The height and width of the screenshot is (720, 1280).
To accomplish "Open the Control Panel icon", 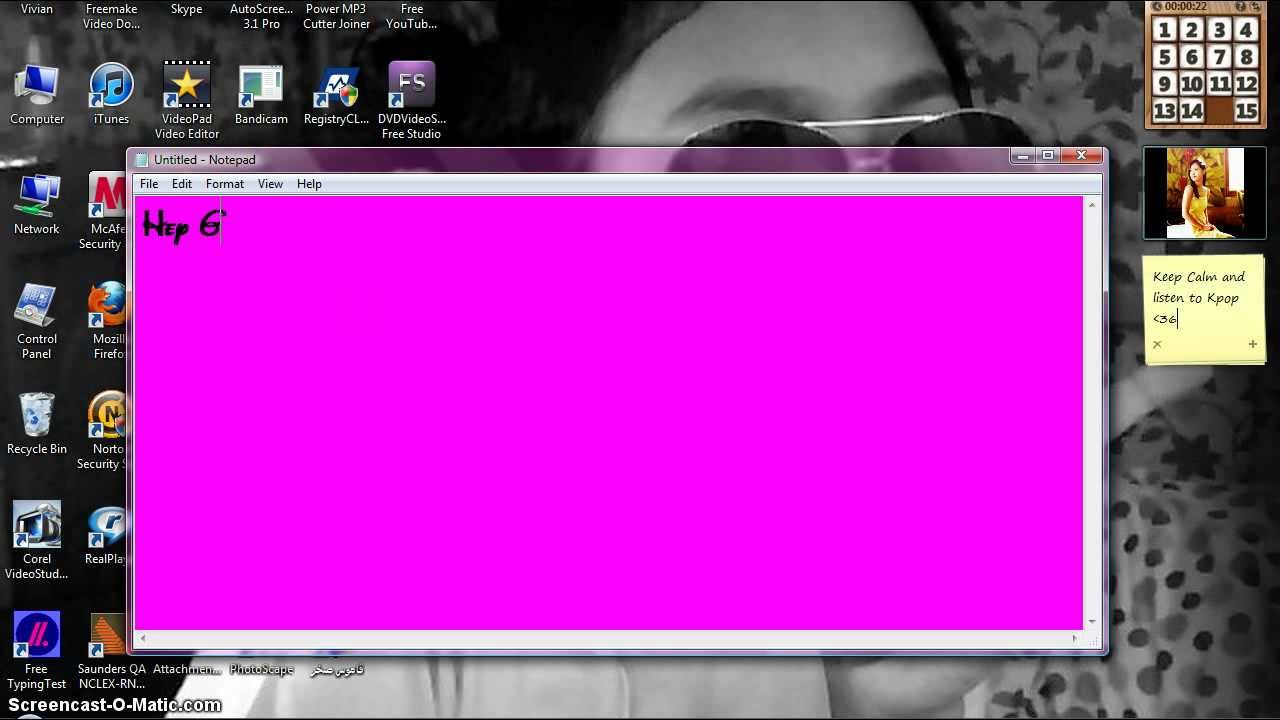I will point(37,320).
